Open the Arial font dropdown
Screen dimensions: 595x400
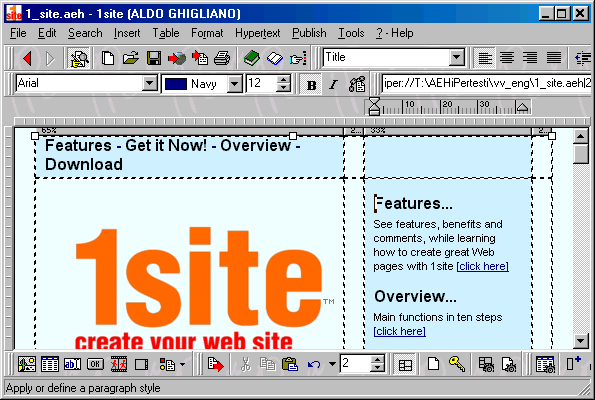(x=150, y=83)
